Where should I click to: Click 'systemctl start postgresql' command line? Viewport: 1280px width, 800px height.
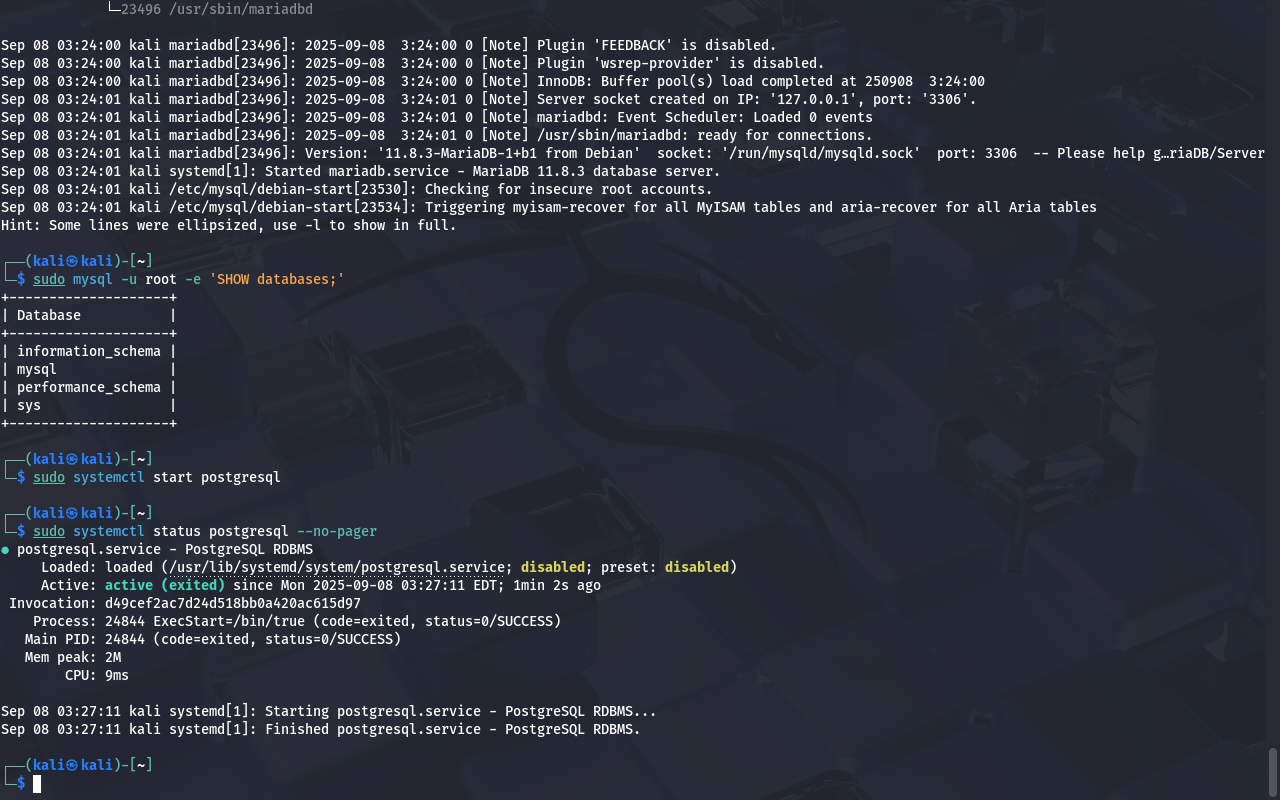click(157, 477)
